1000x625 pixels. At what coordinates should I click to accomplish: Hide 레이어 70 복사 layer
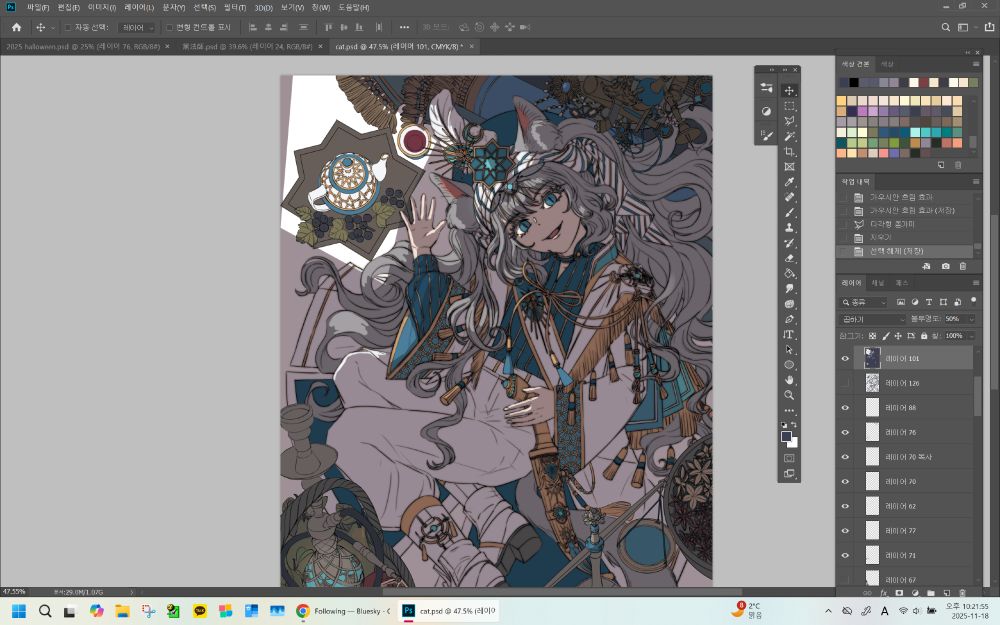tap(845, 457)
